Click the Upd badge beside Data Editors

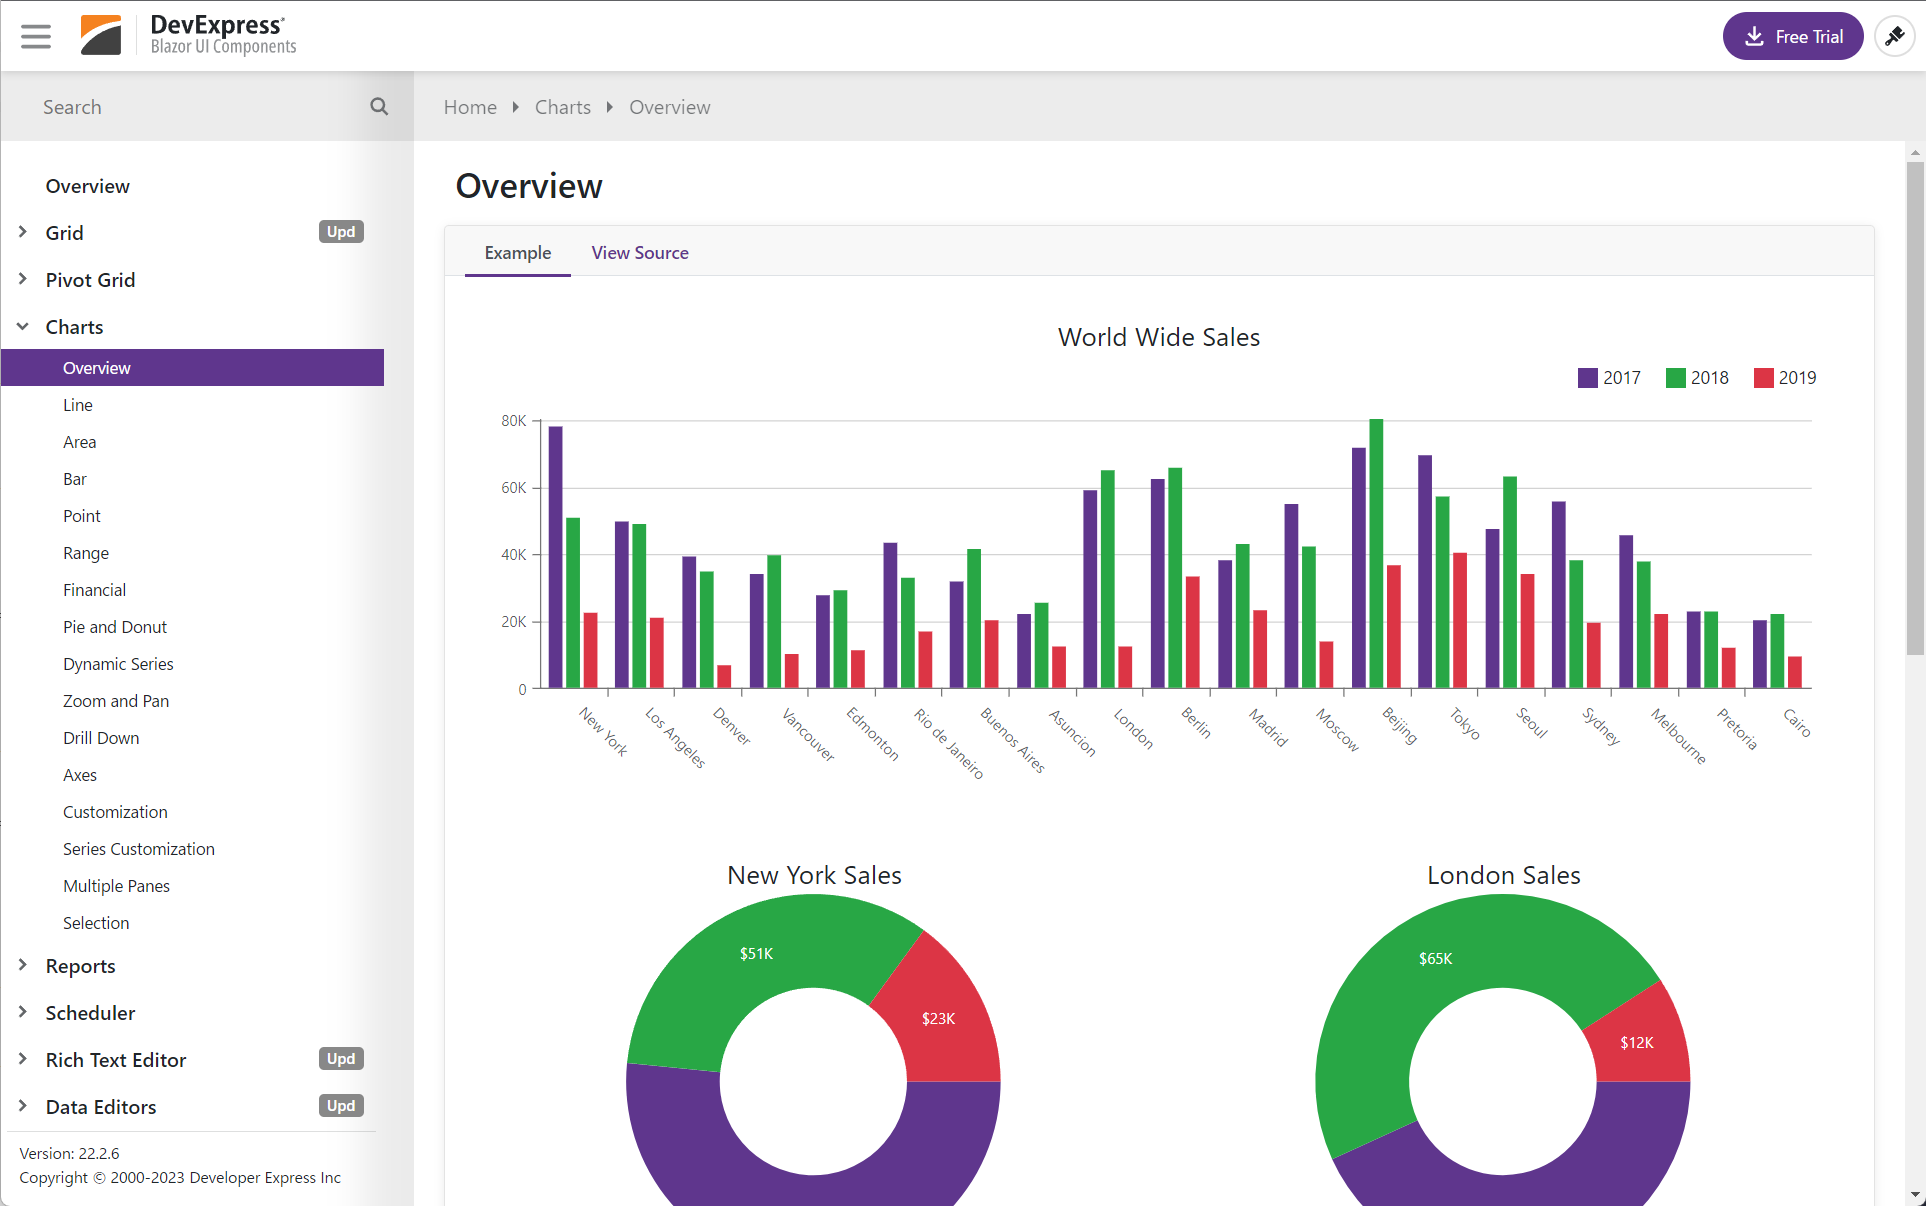click(x=341, y=1106)
